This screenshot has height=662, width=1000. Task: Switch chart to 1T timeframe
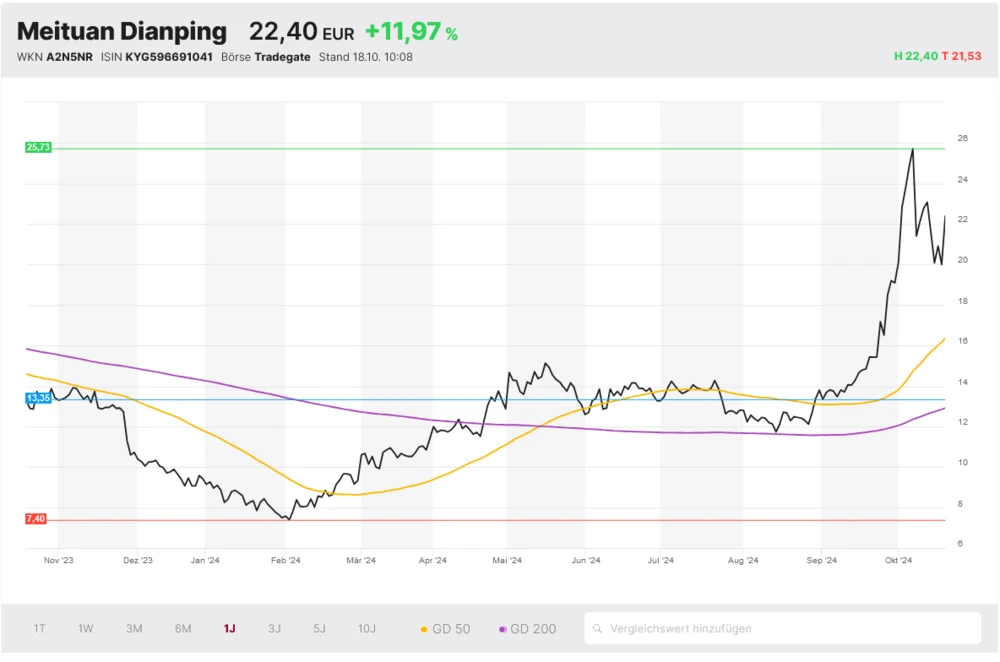coord(39,629)
